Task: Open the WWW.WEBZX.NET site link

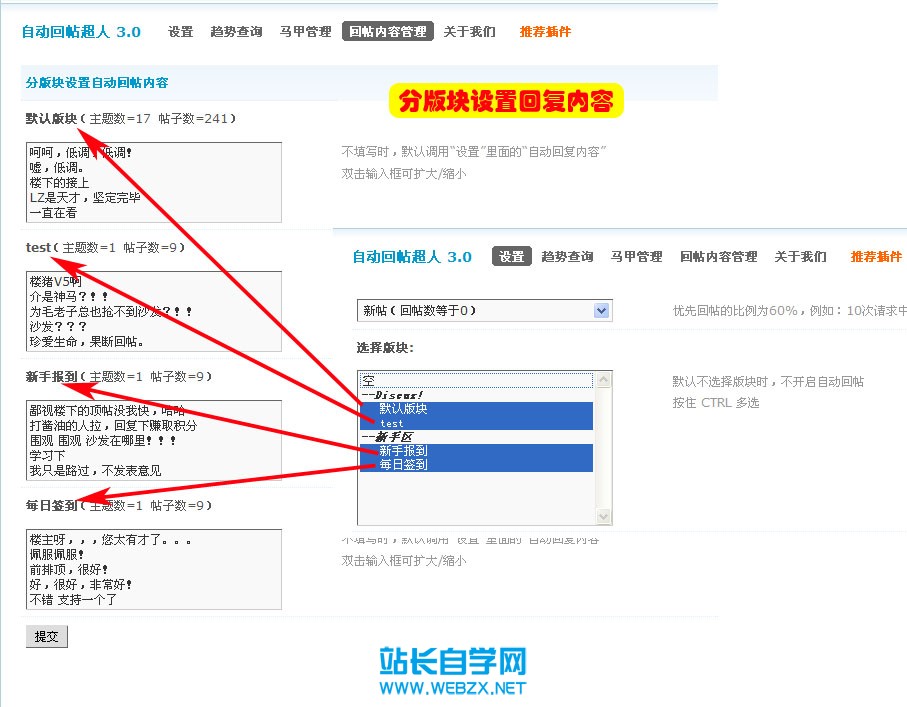Action: (x=455, y=688)
